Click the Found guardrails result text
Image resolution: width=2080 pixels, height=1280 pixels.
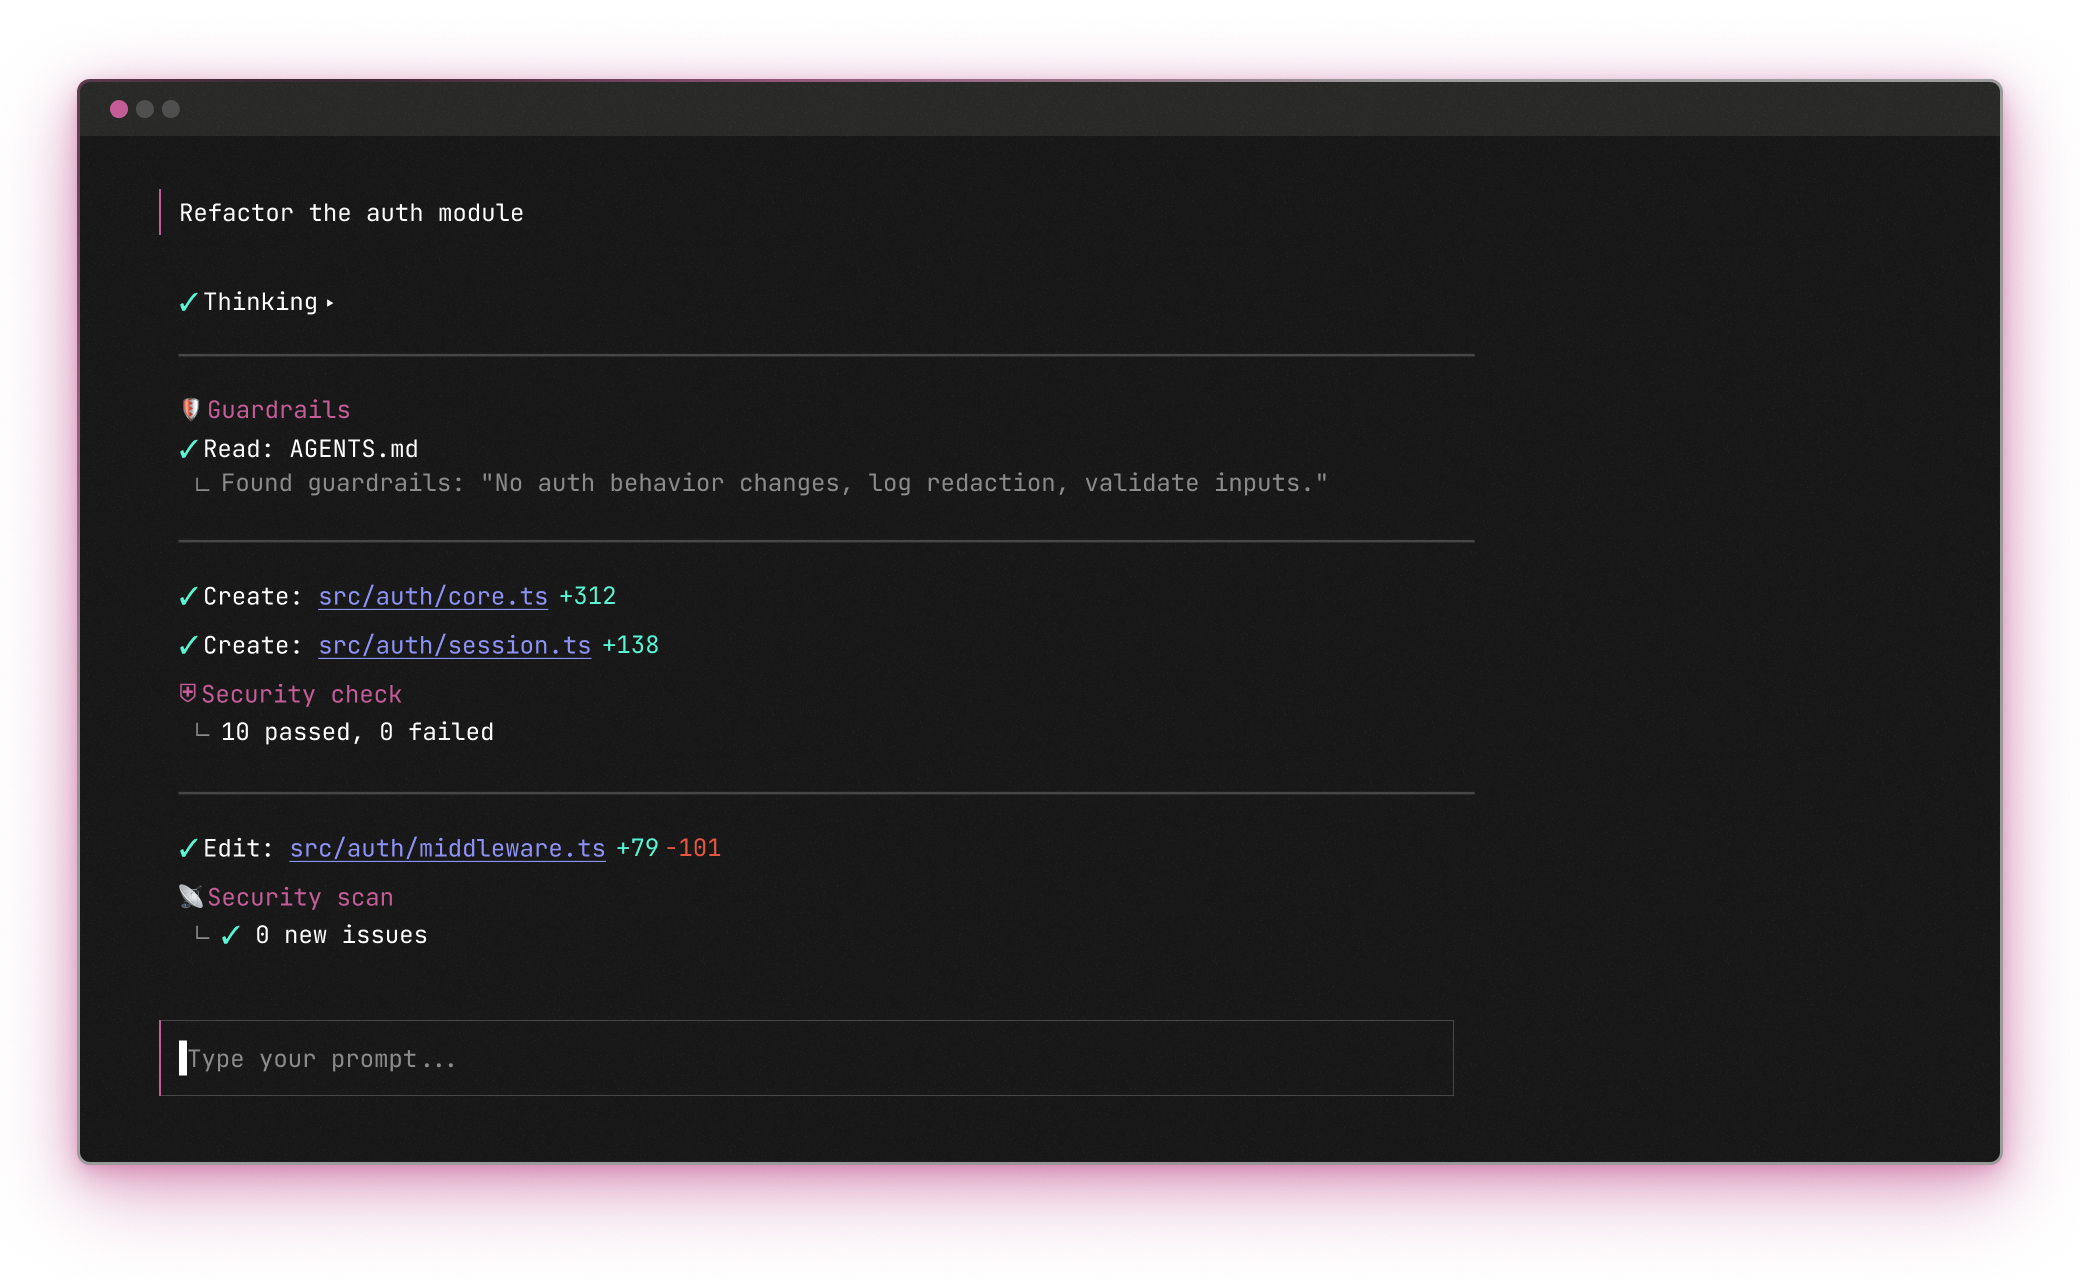[x=773, y=483]
